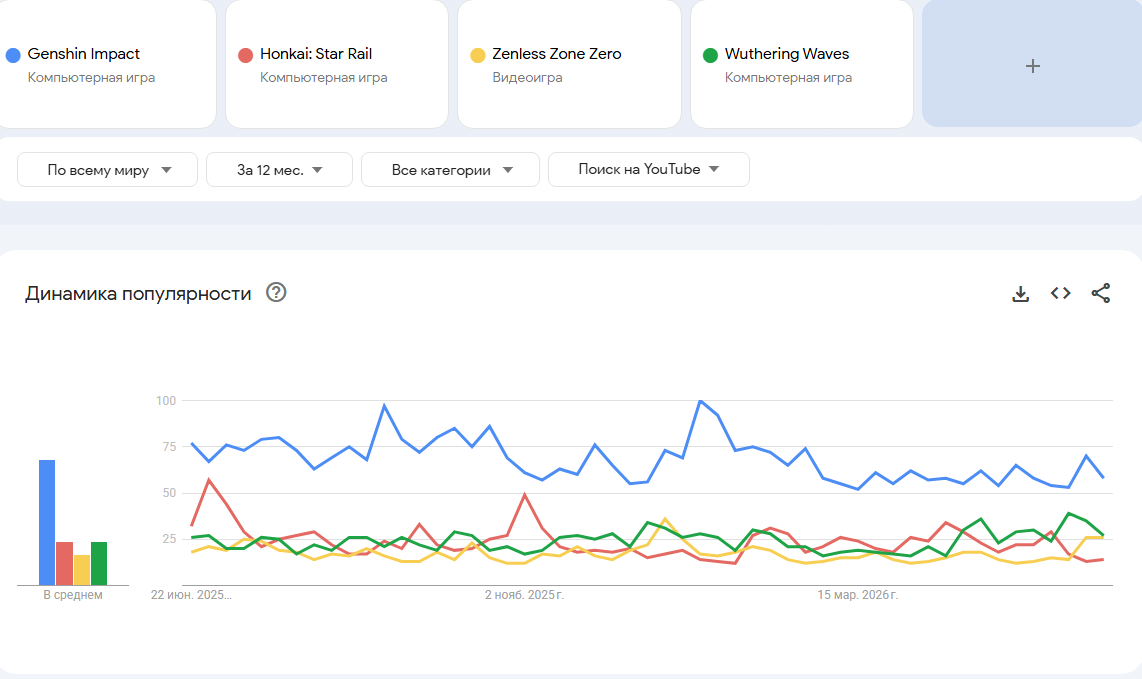The width and height of the screenshot is (1142, 679).
Task: Click the blue Genshin Impact color dot
Action: click(x=13, y=55)
